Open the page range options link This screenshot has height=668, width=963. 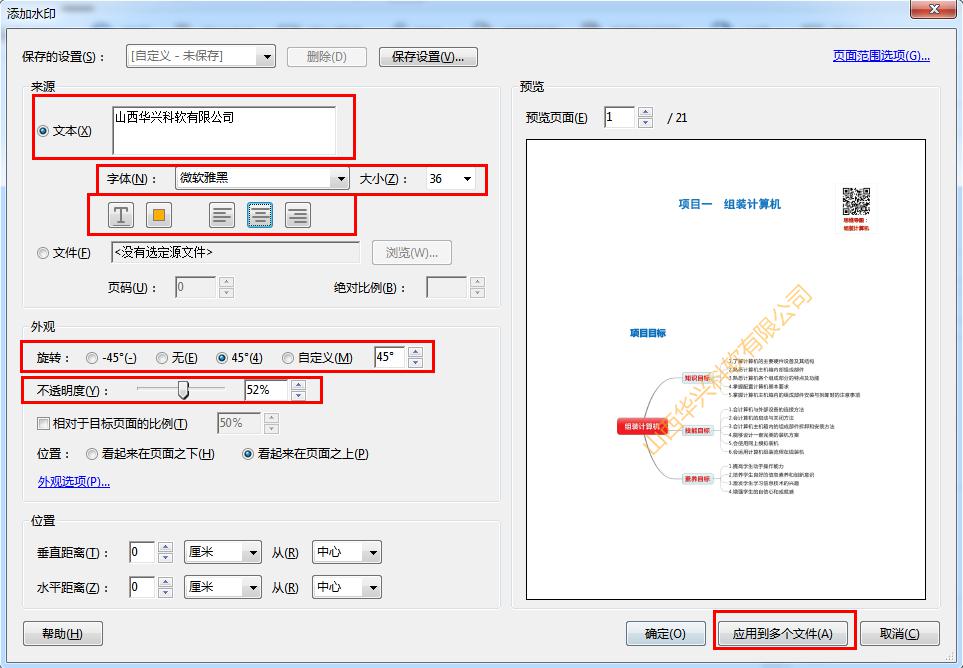(x=881, y=56)
